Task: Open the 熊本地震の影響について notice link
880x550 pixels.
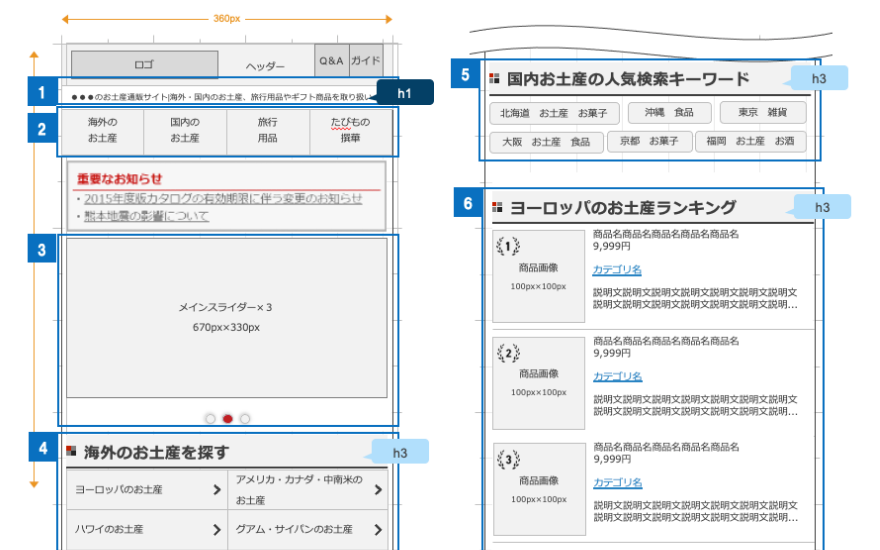Action: click(147, 216)
